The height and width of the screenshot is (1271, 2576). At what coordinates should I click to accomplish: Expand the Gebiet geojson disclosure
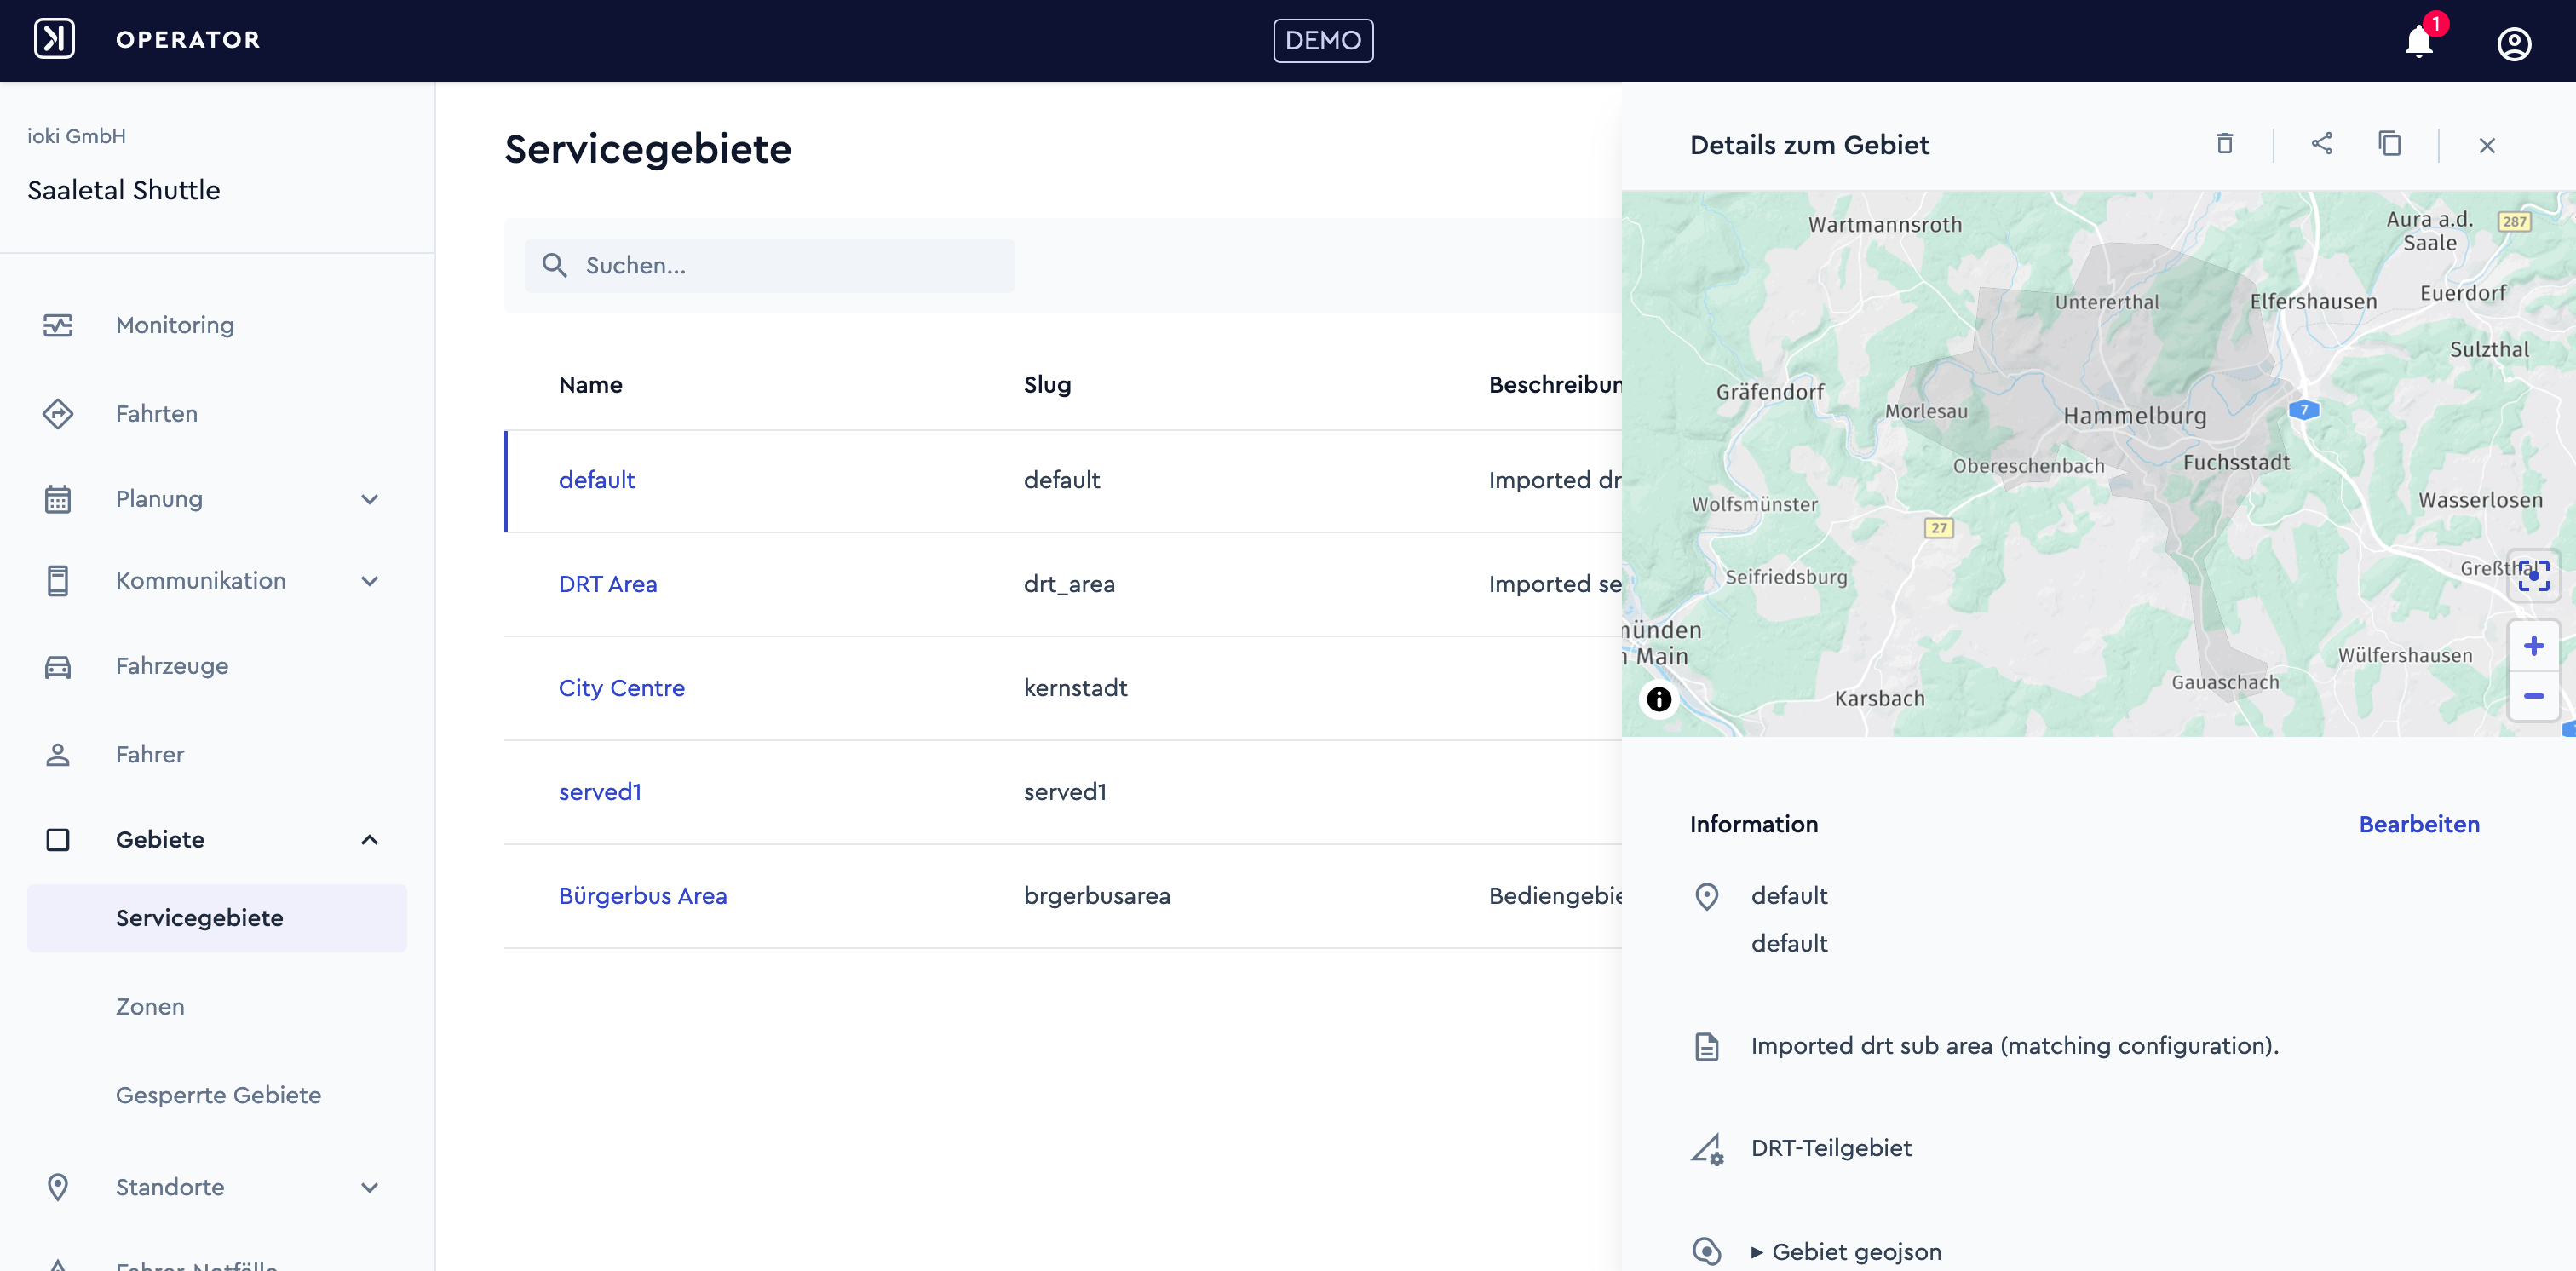click(x=1846, y=1252)
